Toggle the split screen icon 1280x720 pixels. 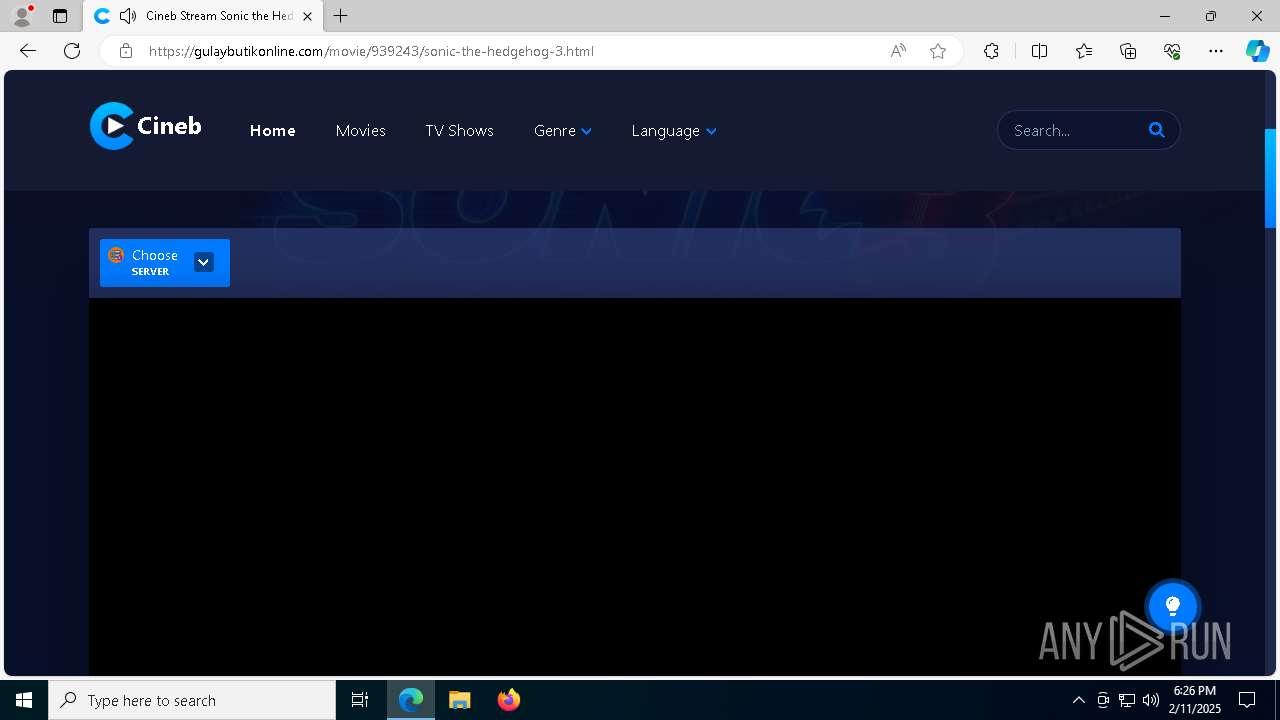pyautogui.click(x=1039, y=51)
